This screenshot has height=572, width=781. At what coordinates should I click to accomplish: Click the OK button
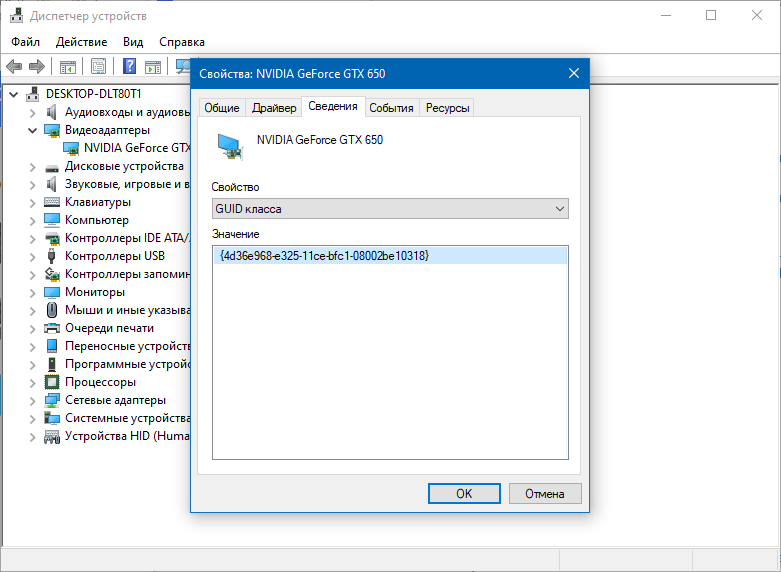(x=464, y=493)
